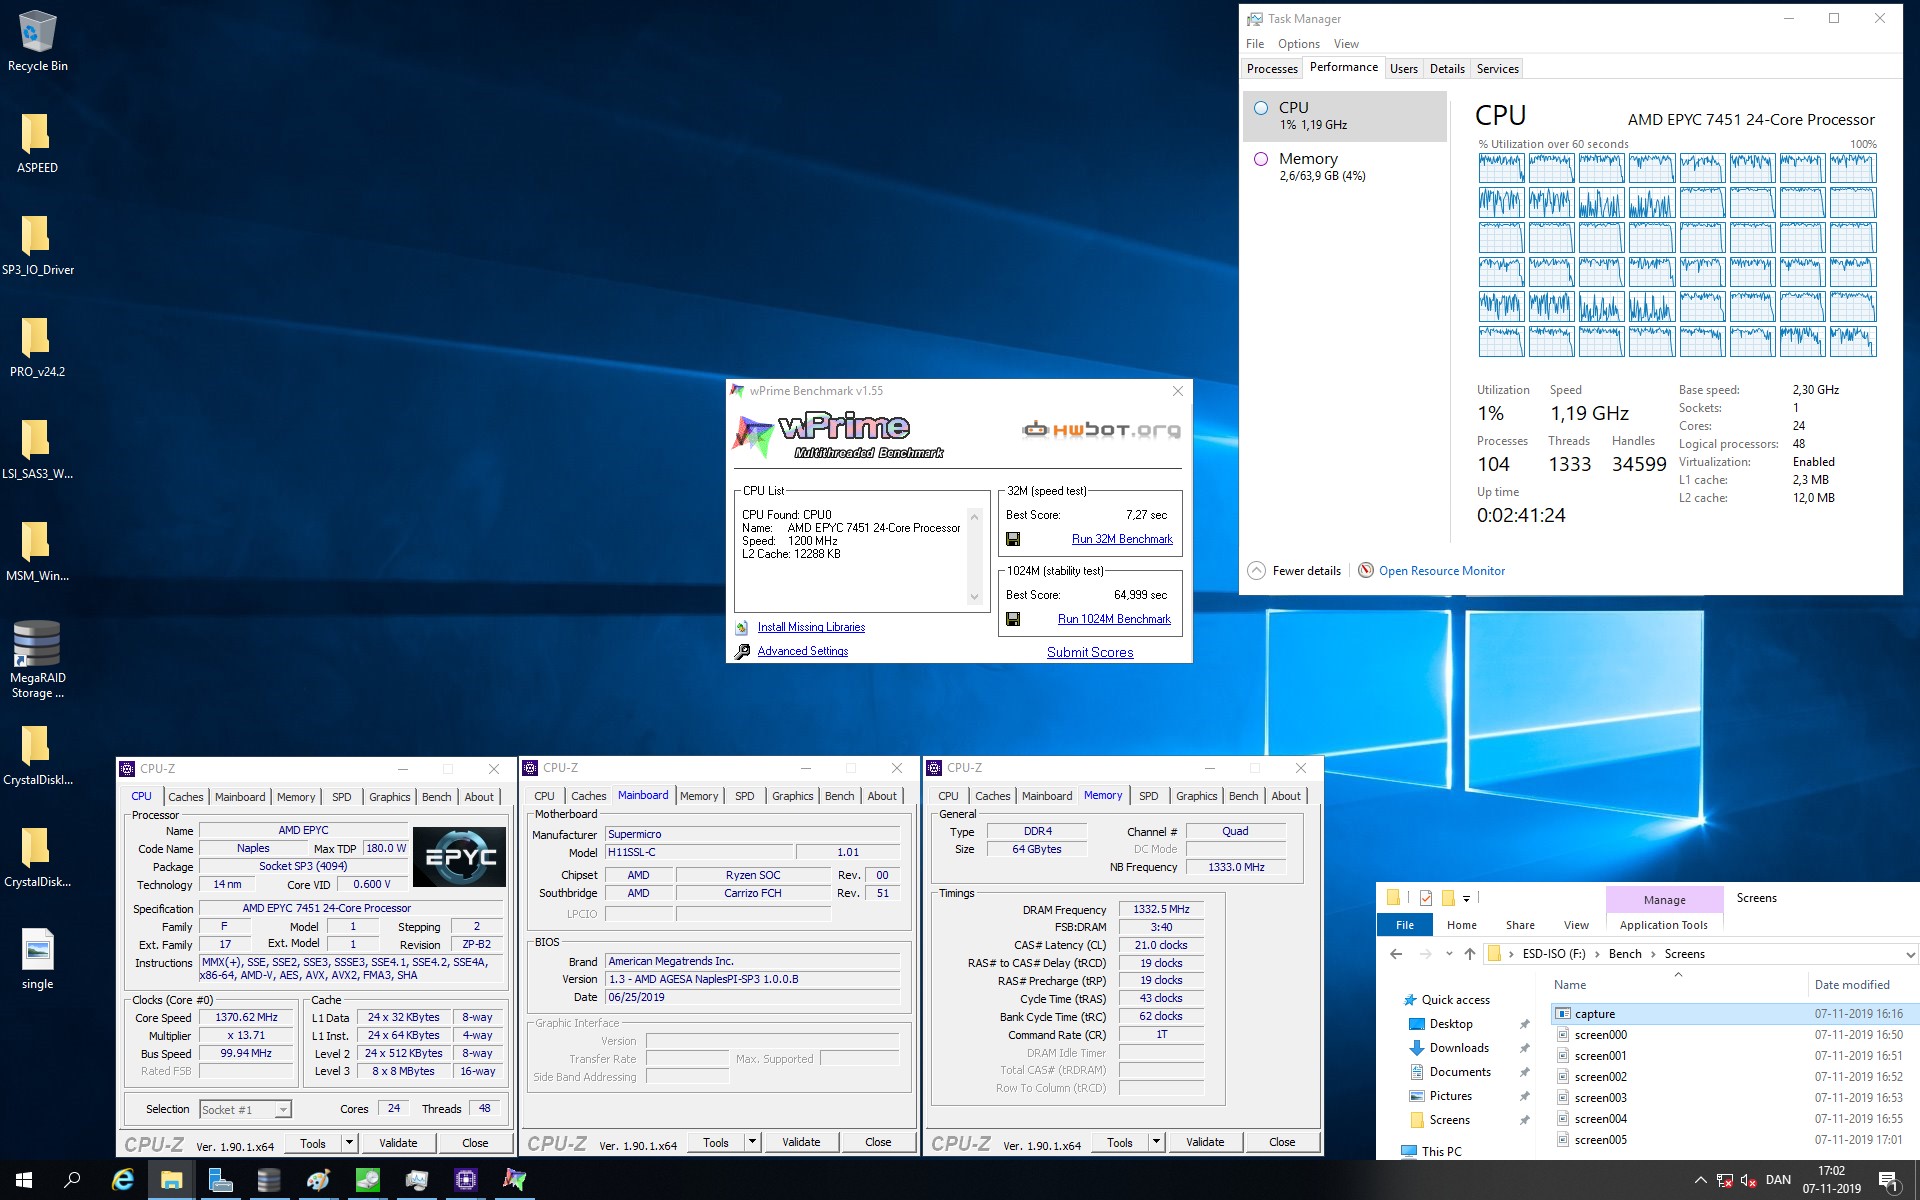
Task: Click the Close button in CPU-Z Mainboard window
Action: coord(878,1141)
